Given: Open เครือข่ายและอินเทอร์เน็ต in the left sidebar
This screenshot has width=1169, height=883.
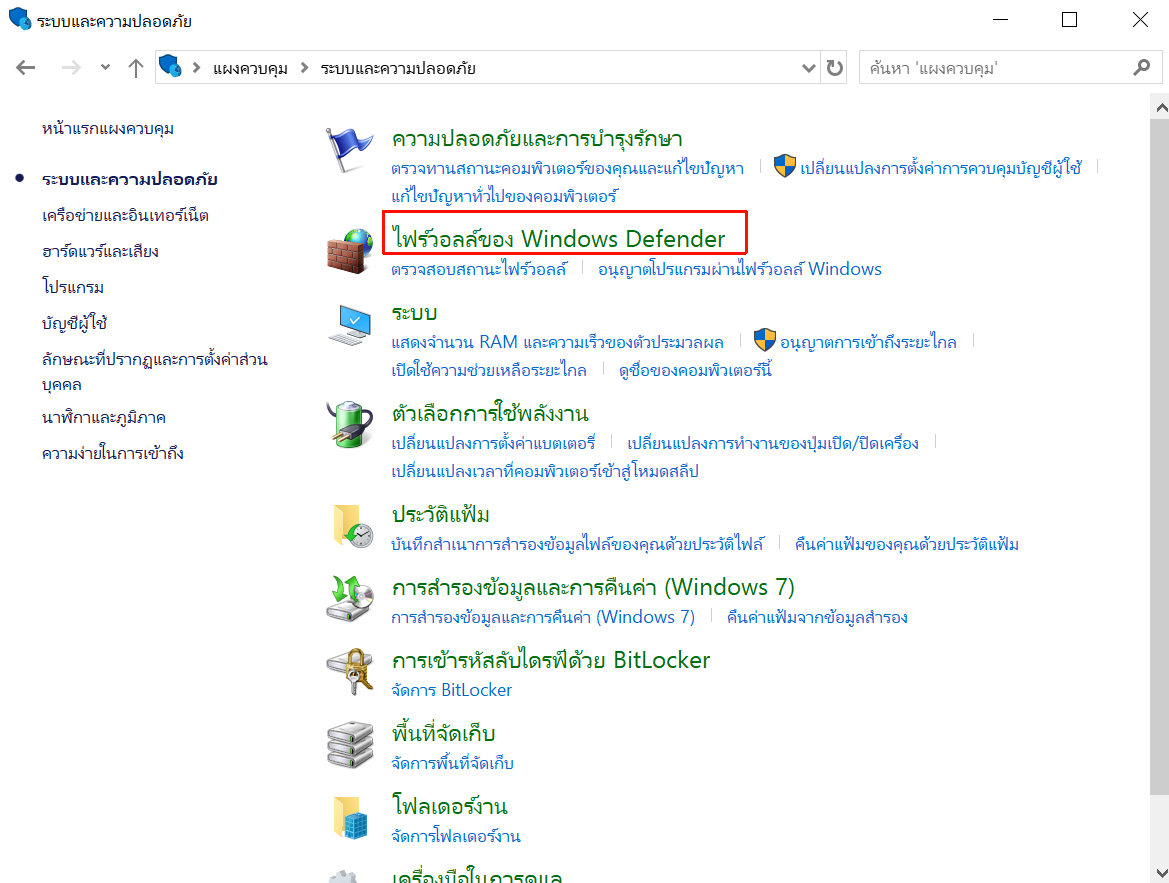Looking at the screenshot, I should tap(125, 215).
